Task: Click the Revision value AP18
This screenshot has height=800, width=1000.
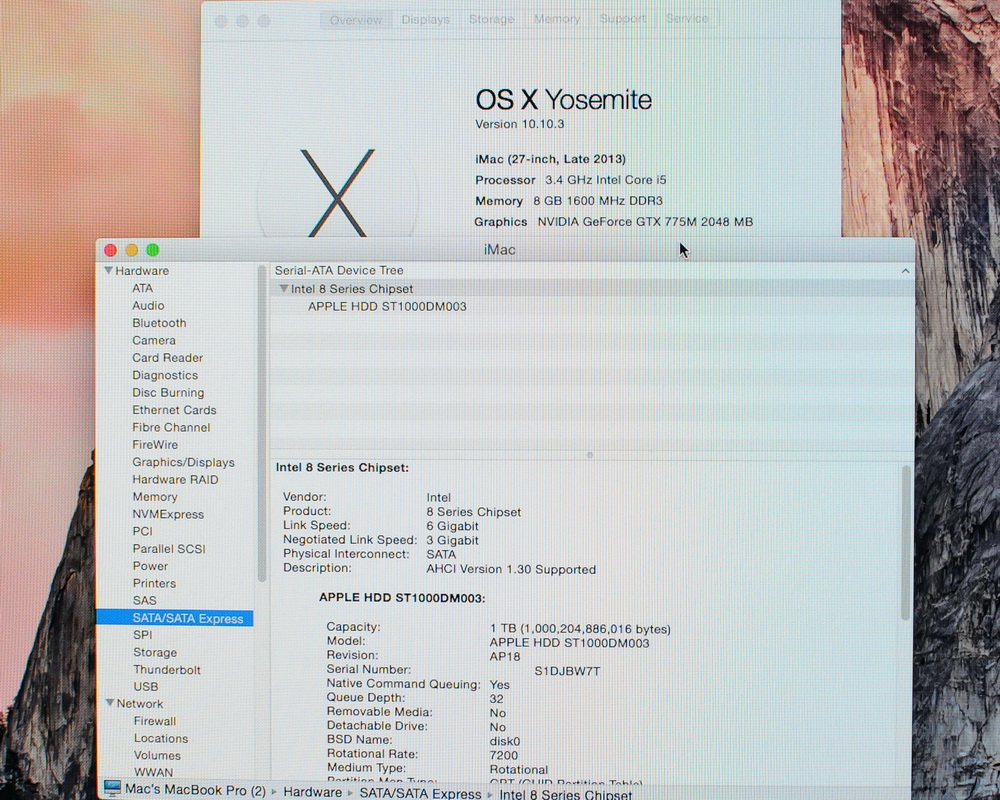Action: click(x=504, y=656)
